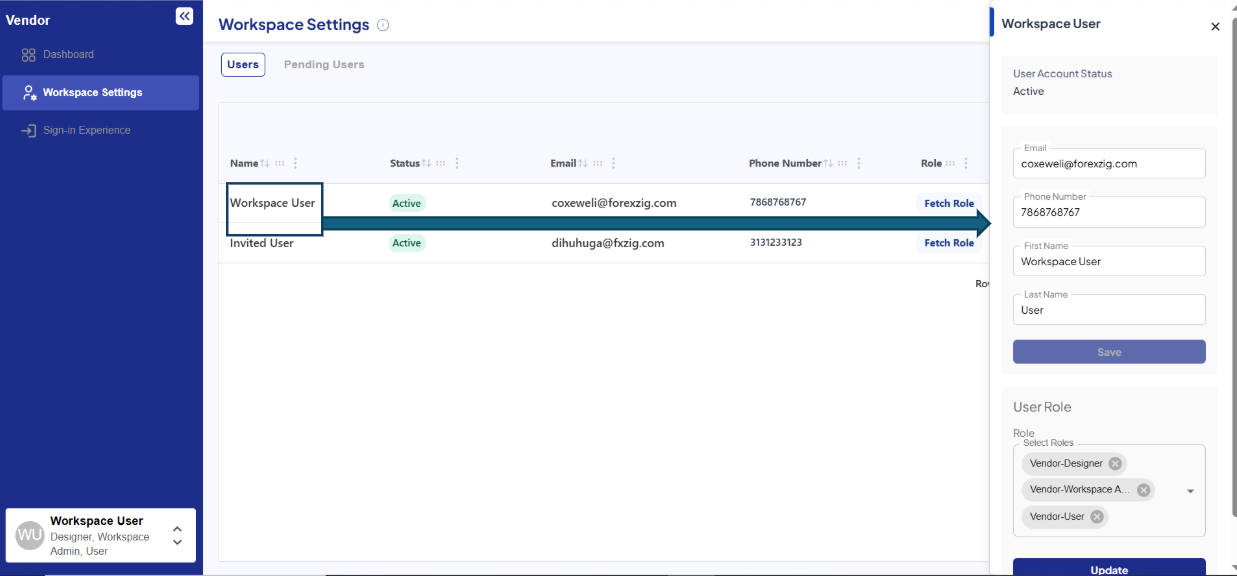Click the info icon beside Workspace Settings title
Image resolution: width=1237 pixels, height=576 pixels.
(384, 25)
